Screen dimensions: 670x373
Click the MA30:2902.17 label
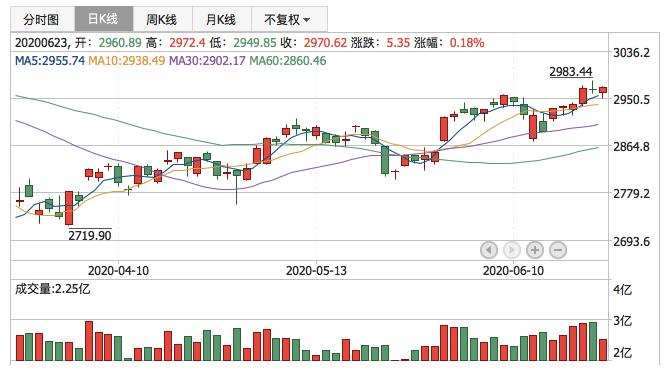(x=207, y=61)
